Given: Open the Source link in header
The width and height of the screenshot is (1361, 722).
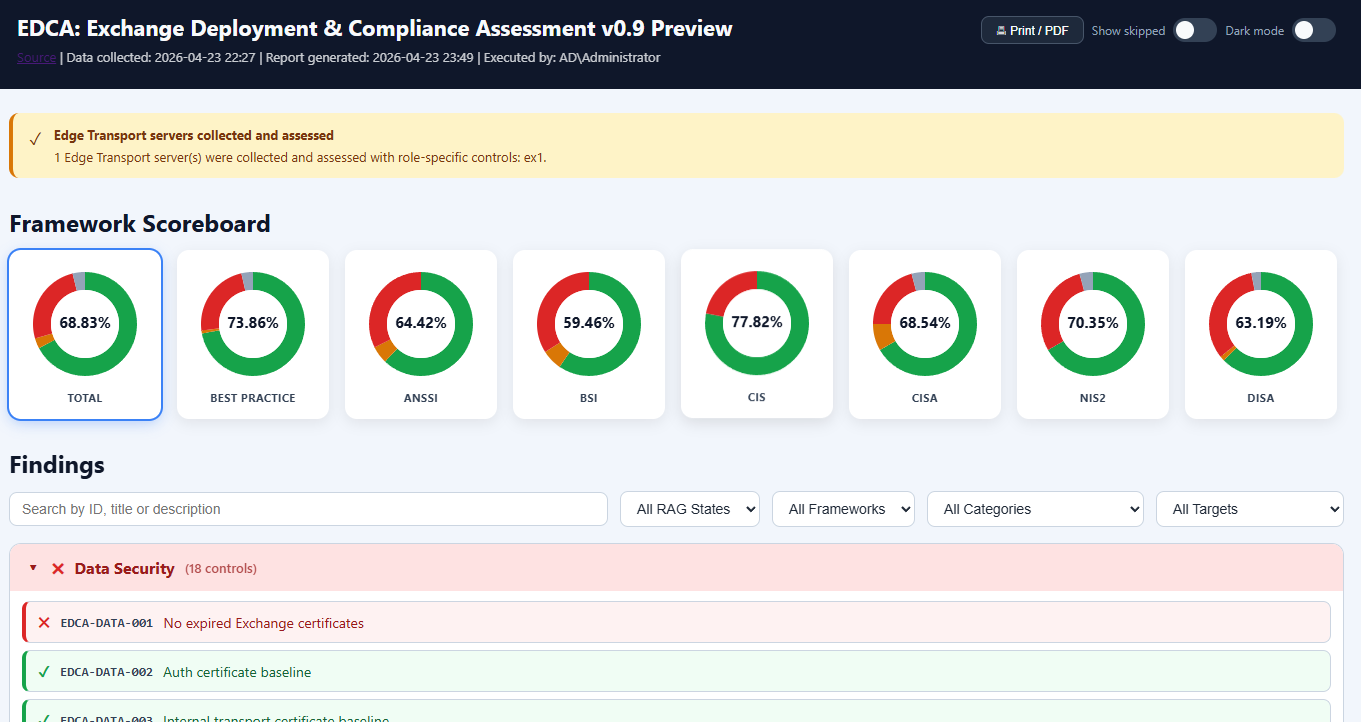Looking at the screenshot, I should [36, 58].
